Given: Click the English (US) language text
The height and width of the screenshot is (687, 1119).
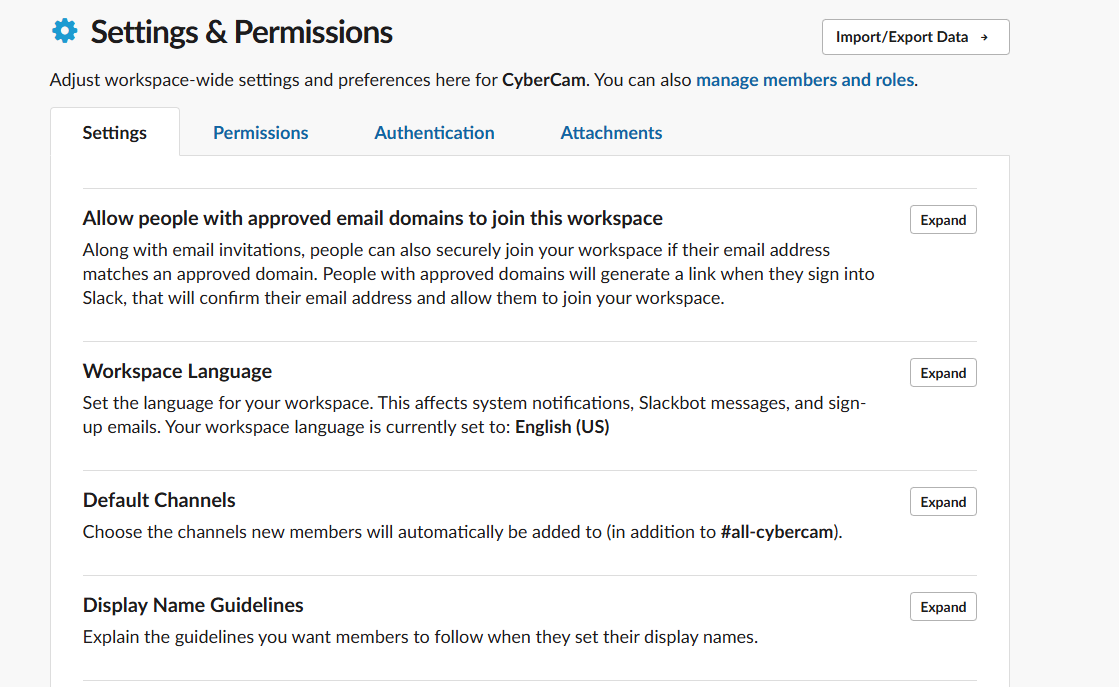Looking at the screenshot, I should coord(562,427).
